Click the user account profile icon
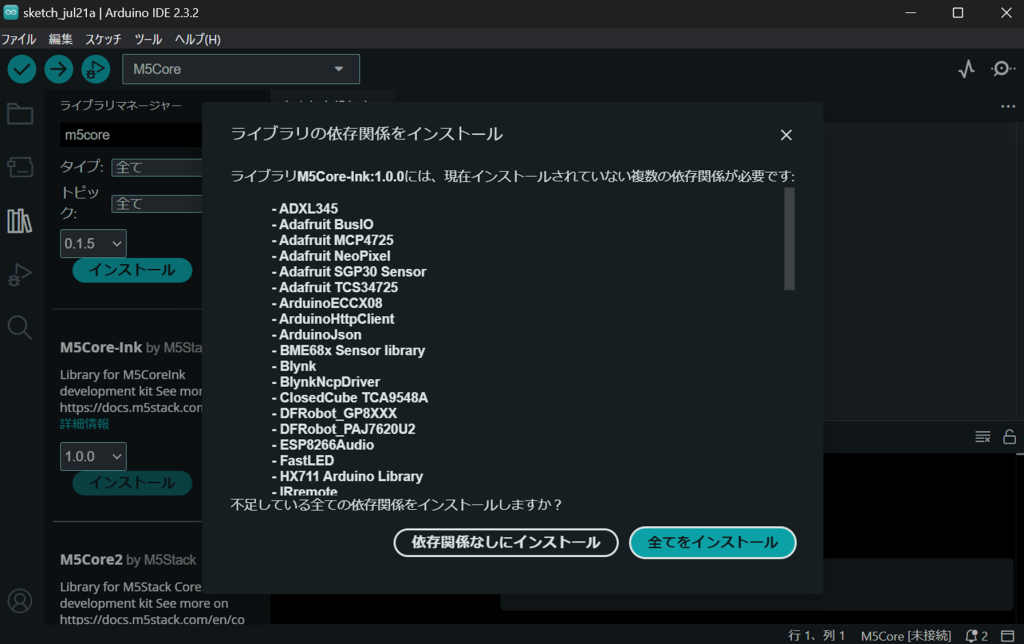This screenshot has height=644, width=1024. [20, 601]
